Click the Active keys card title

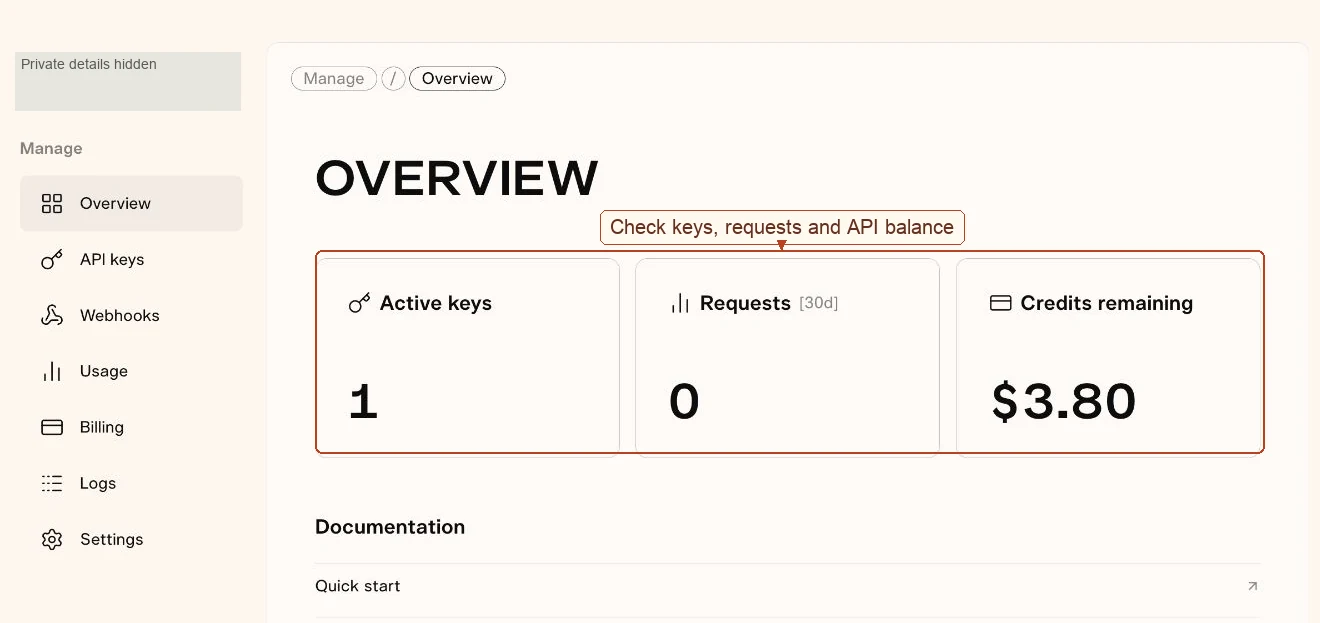(436, 303)
